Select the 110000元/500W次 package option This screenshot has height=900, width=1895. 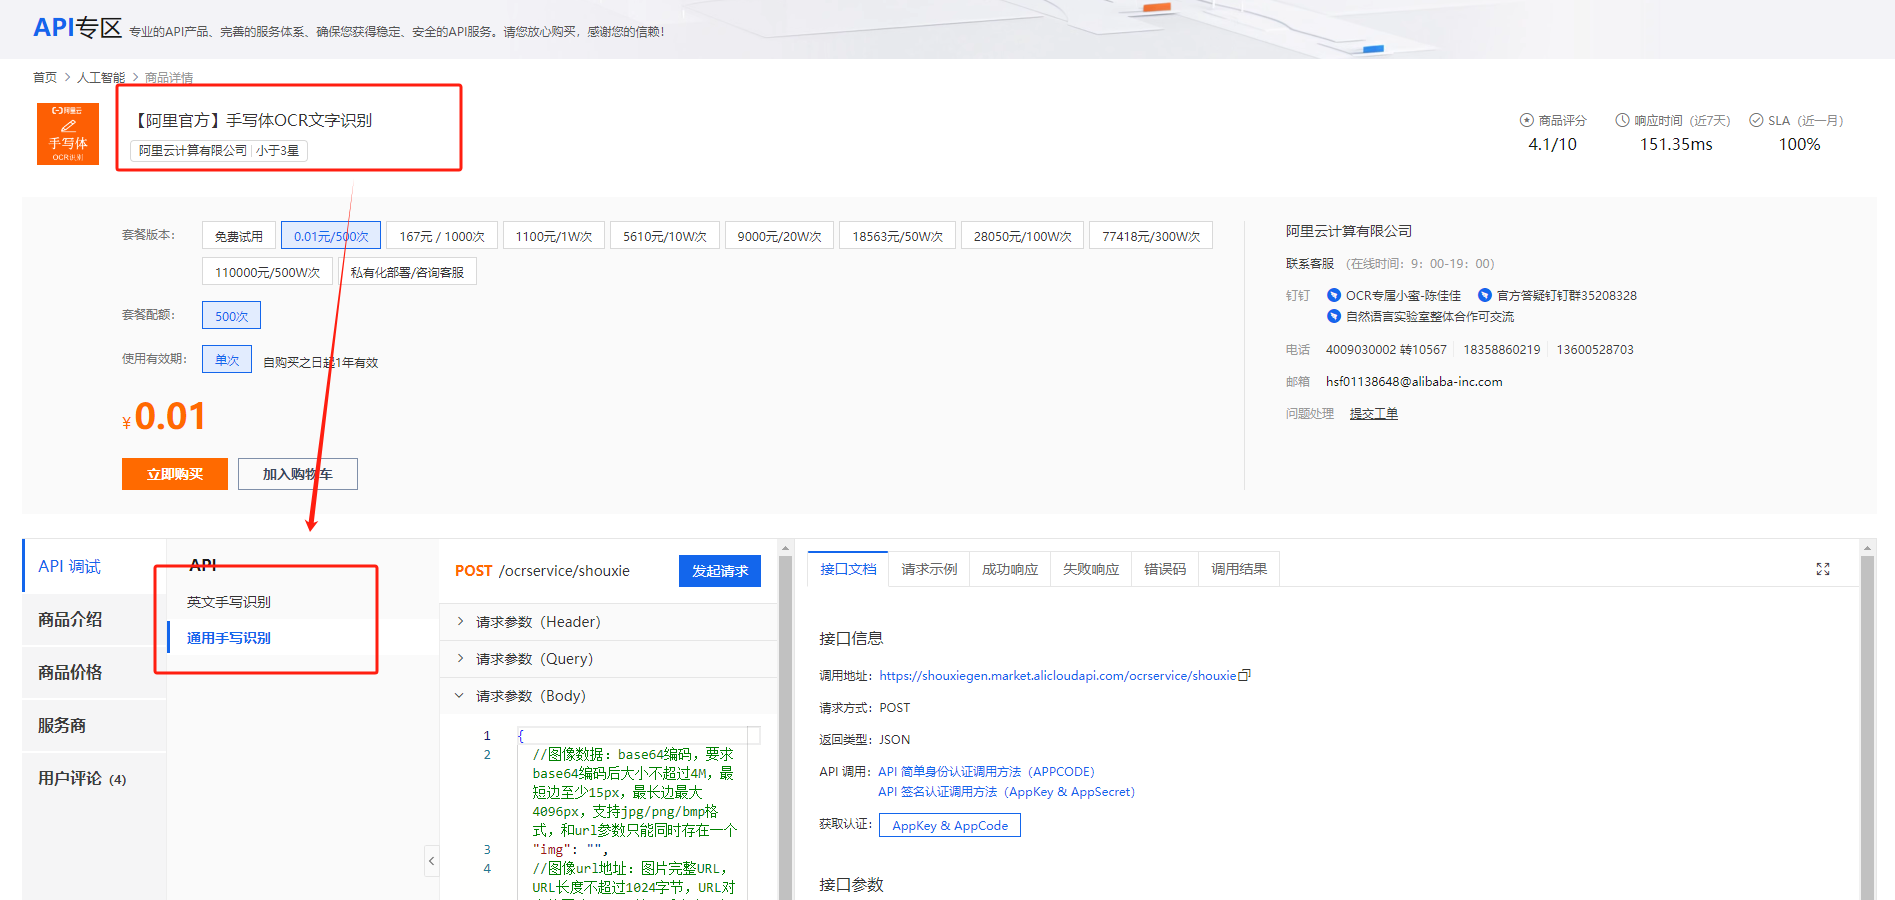[x=268, y=272]
